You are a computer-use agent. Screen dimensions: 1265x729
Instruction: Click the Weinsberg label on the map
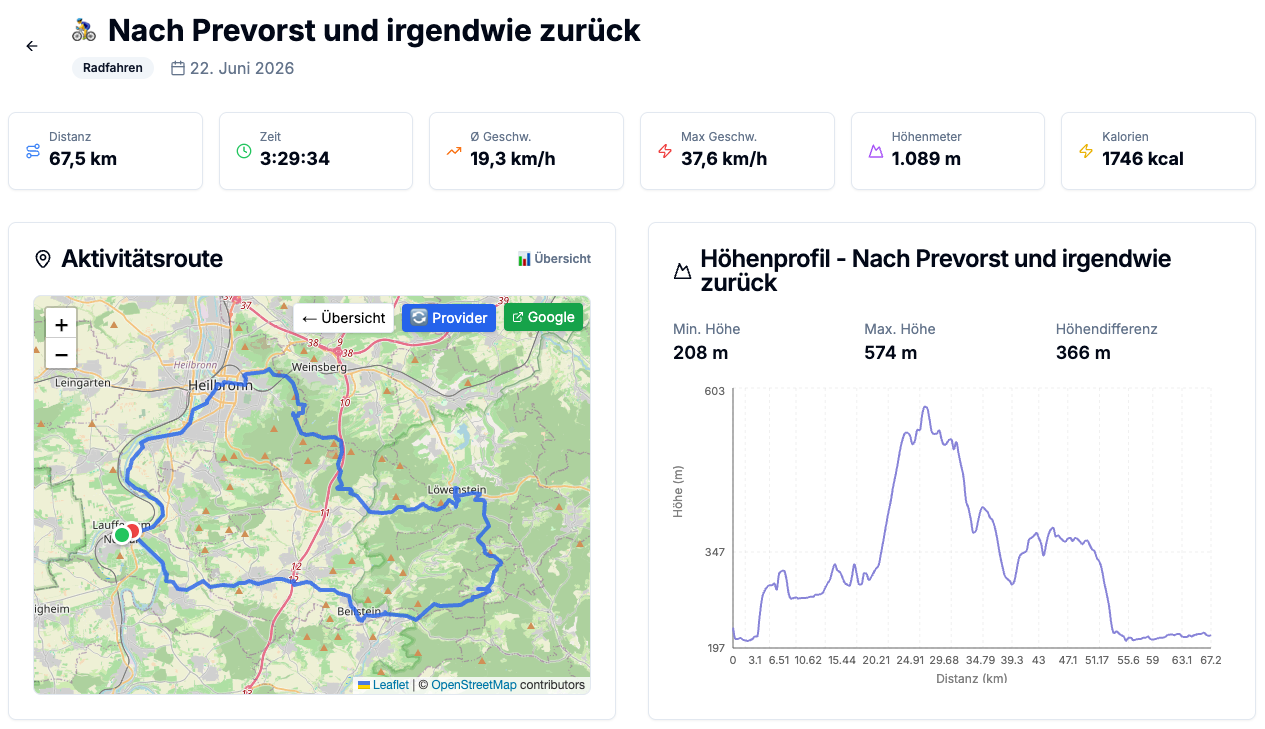(x=319, y=367)
